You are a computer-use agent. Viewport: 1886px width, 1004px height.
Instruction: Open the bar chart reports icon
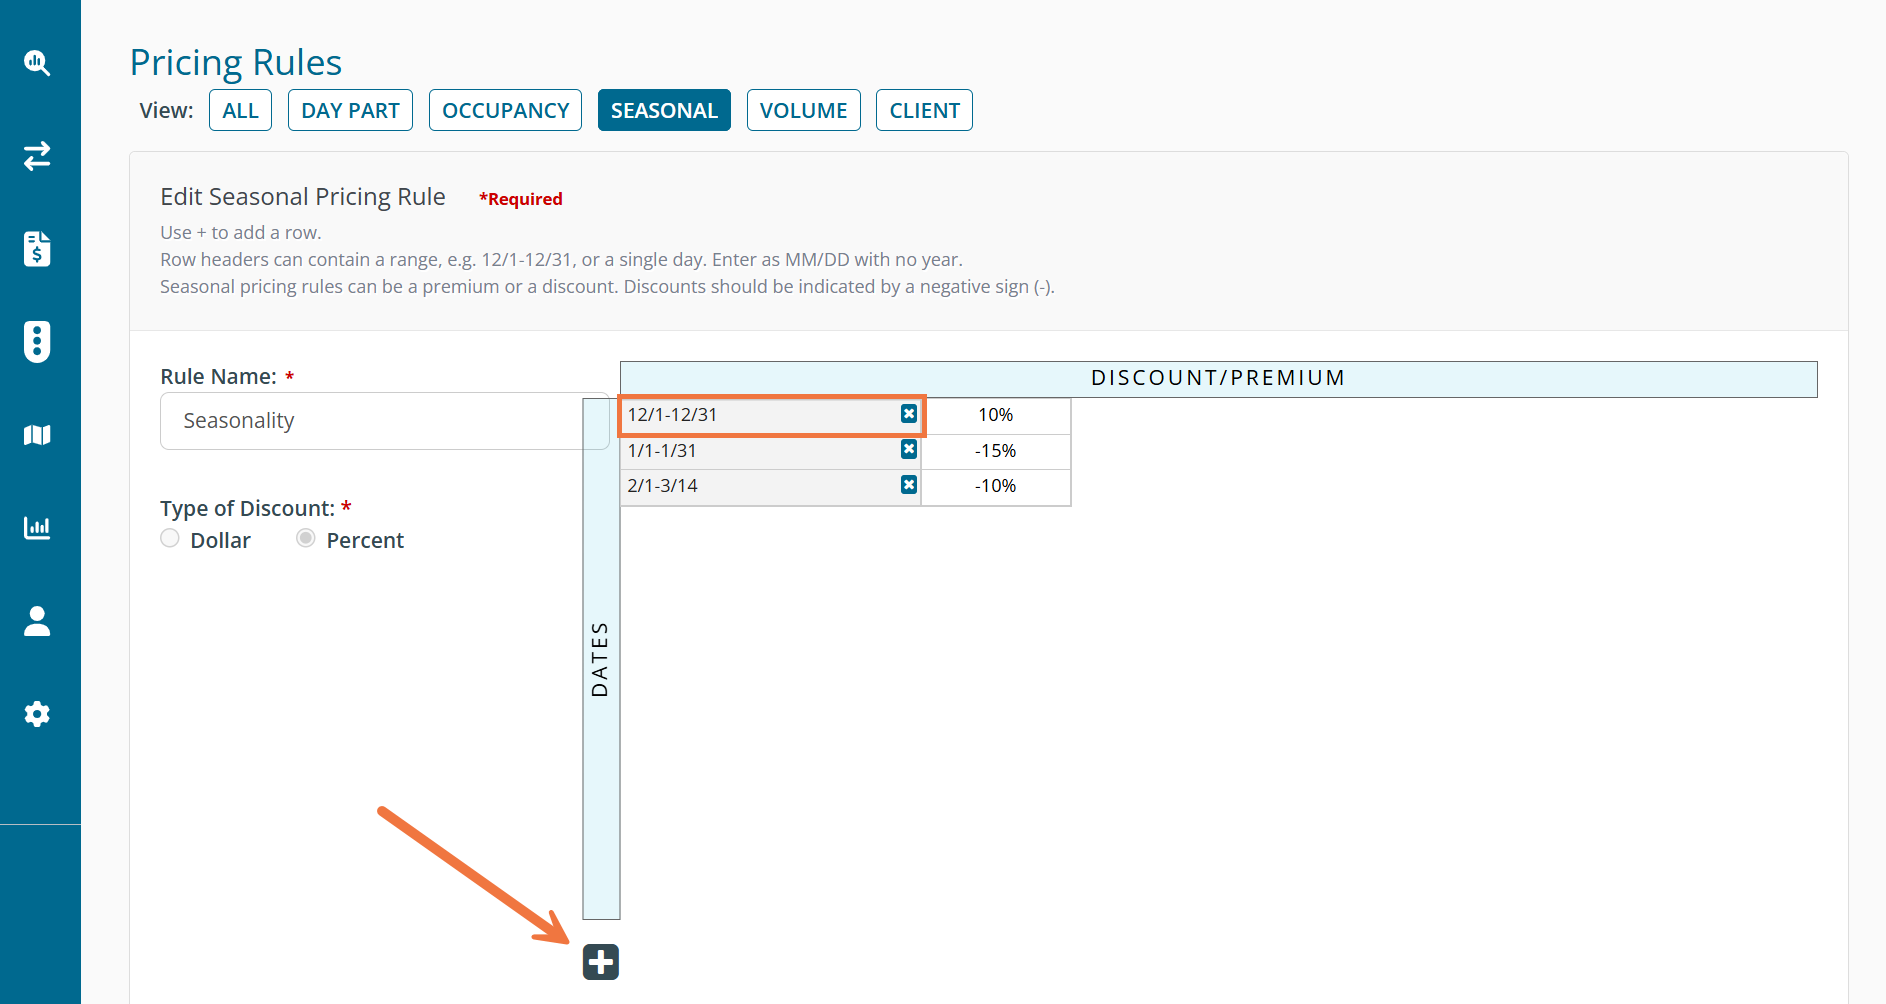tap(37, 528)
